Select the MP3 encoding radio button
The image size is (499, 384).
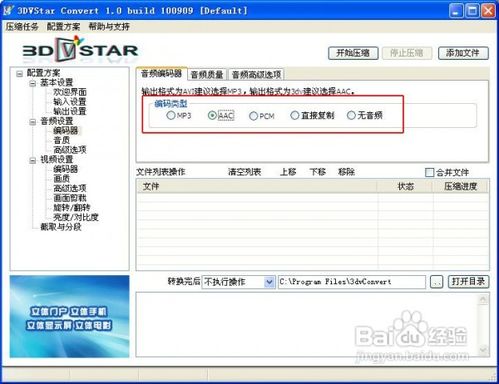pyautogui.click(x=171, y=115)
